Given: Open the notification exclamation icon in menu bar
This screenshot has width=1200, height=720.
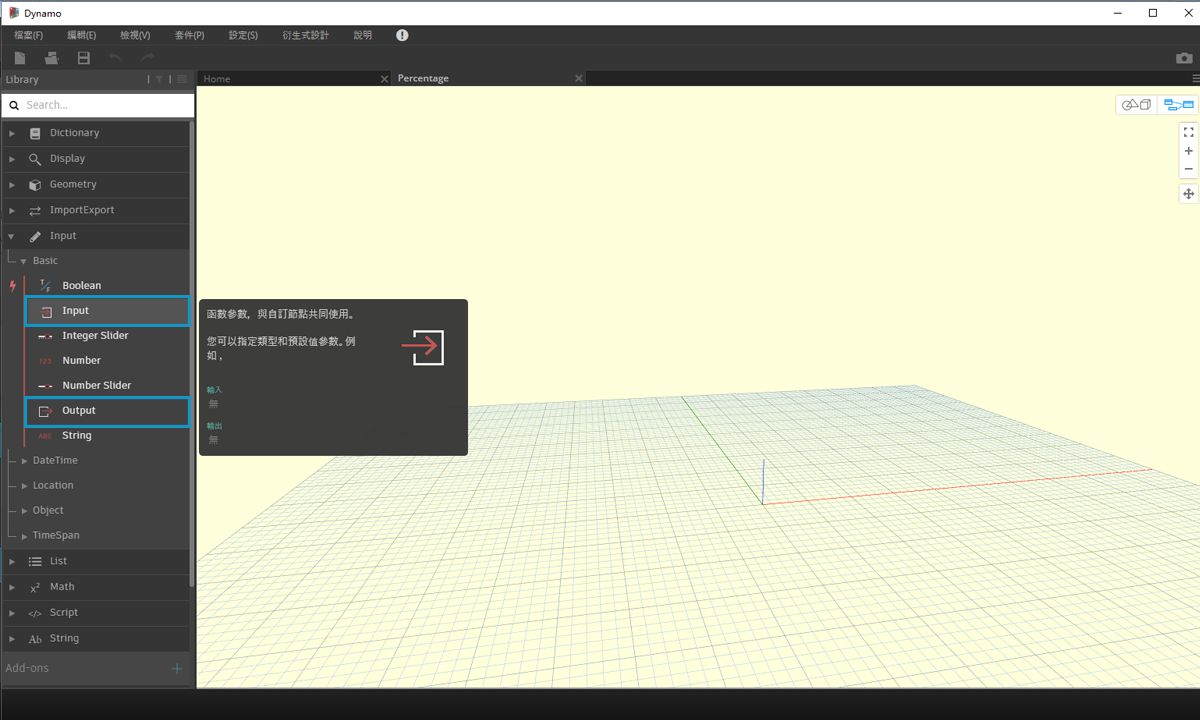Looking at the screenshot, I should (402, 35).
